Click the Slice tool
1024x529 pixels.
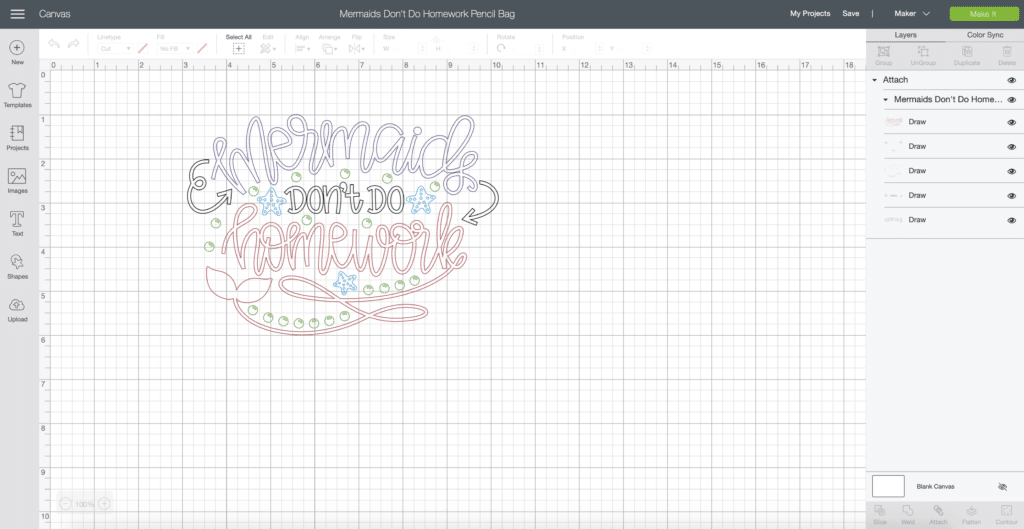click(879, 515)
